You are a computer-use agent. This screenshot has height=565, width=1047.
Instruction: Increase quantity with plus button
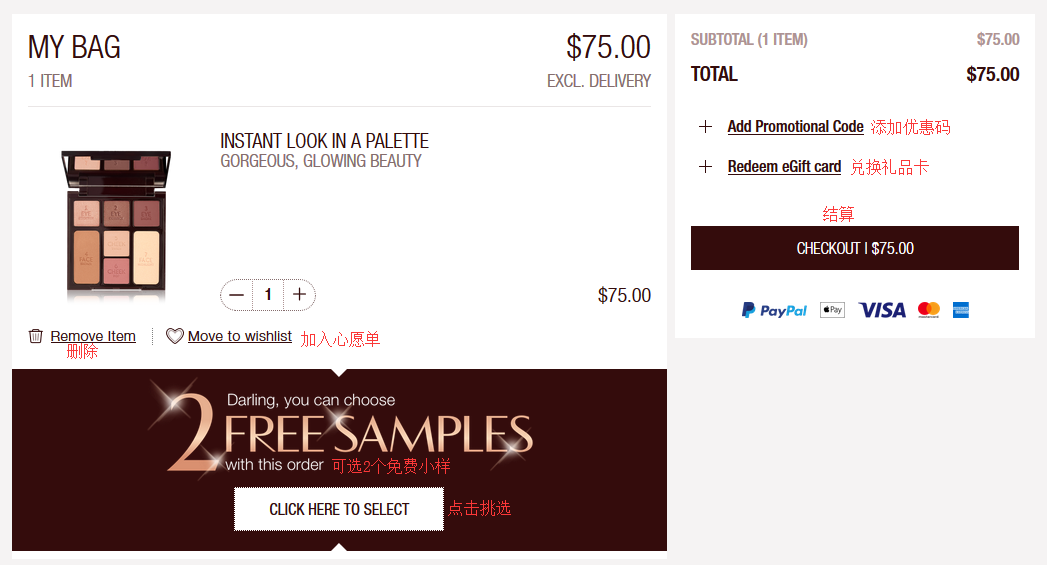(299, 295)
